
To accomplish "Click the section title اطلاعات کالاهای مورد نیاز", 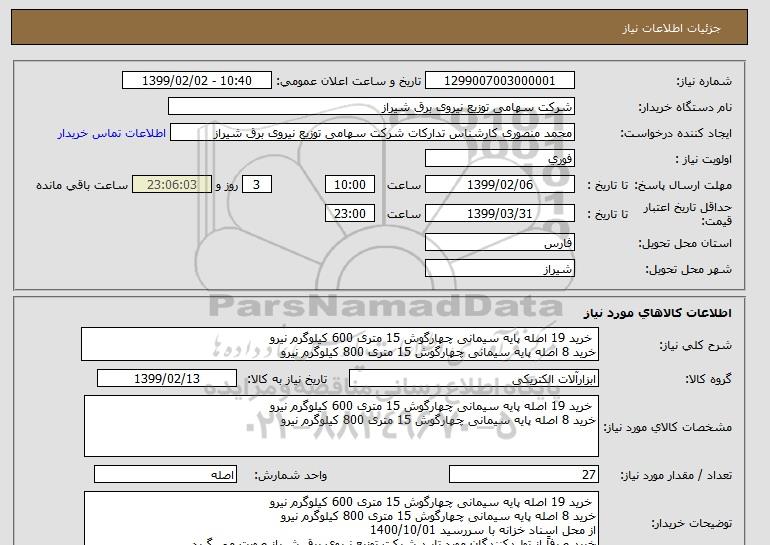I will 657,312.
